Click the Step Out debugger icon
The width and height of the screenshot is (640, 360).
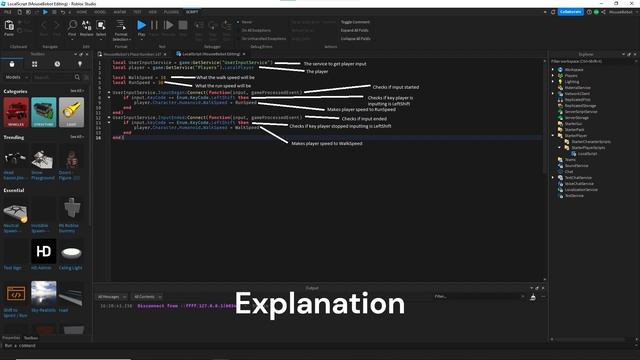point(227,26)
